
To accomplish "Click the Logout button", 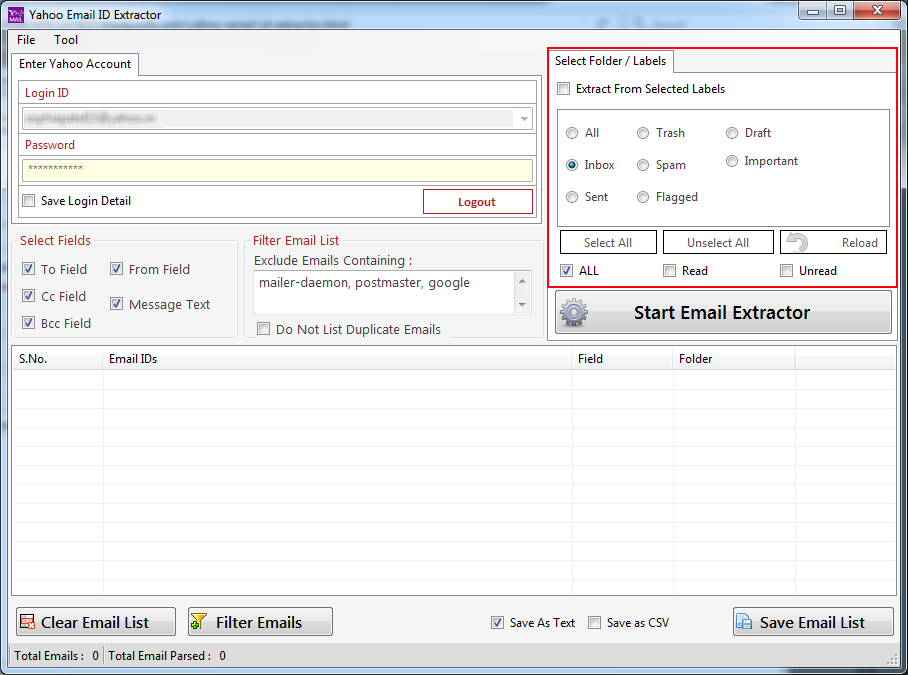I will (478, 201).
